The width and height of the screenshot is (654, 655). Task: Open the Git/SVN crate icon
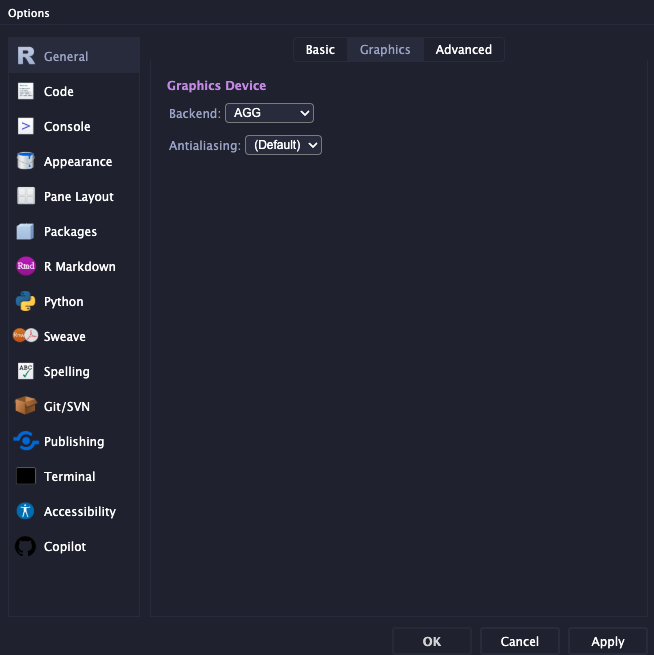click(26, 407)
